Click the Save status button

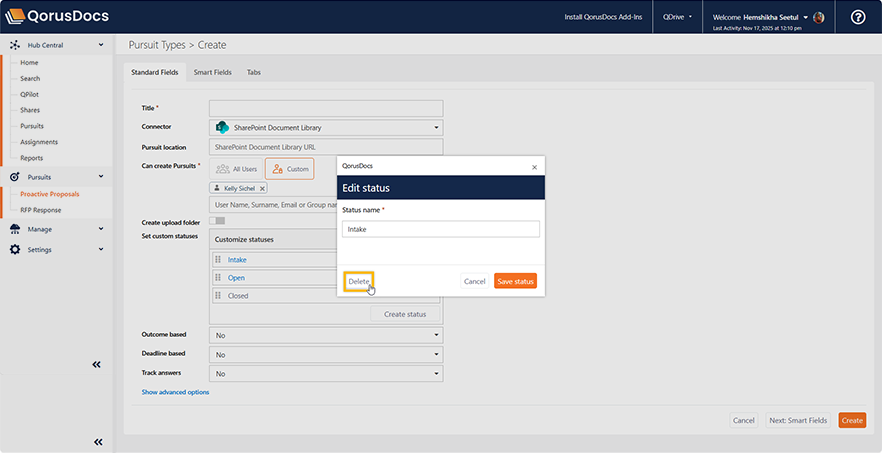pyautogui.click(x=516, y=282)
